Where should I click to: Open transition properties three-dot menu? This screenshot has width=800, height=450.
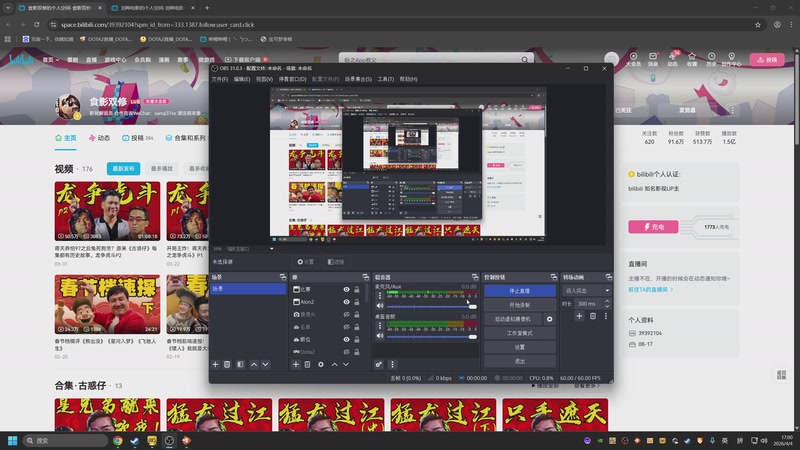(606, 316)
